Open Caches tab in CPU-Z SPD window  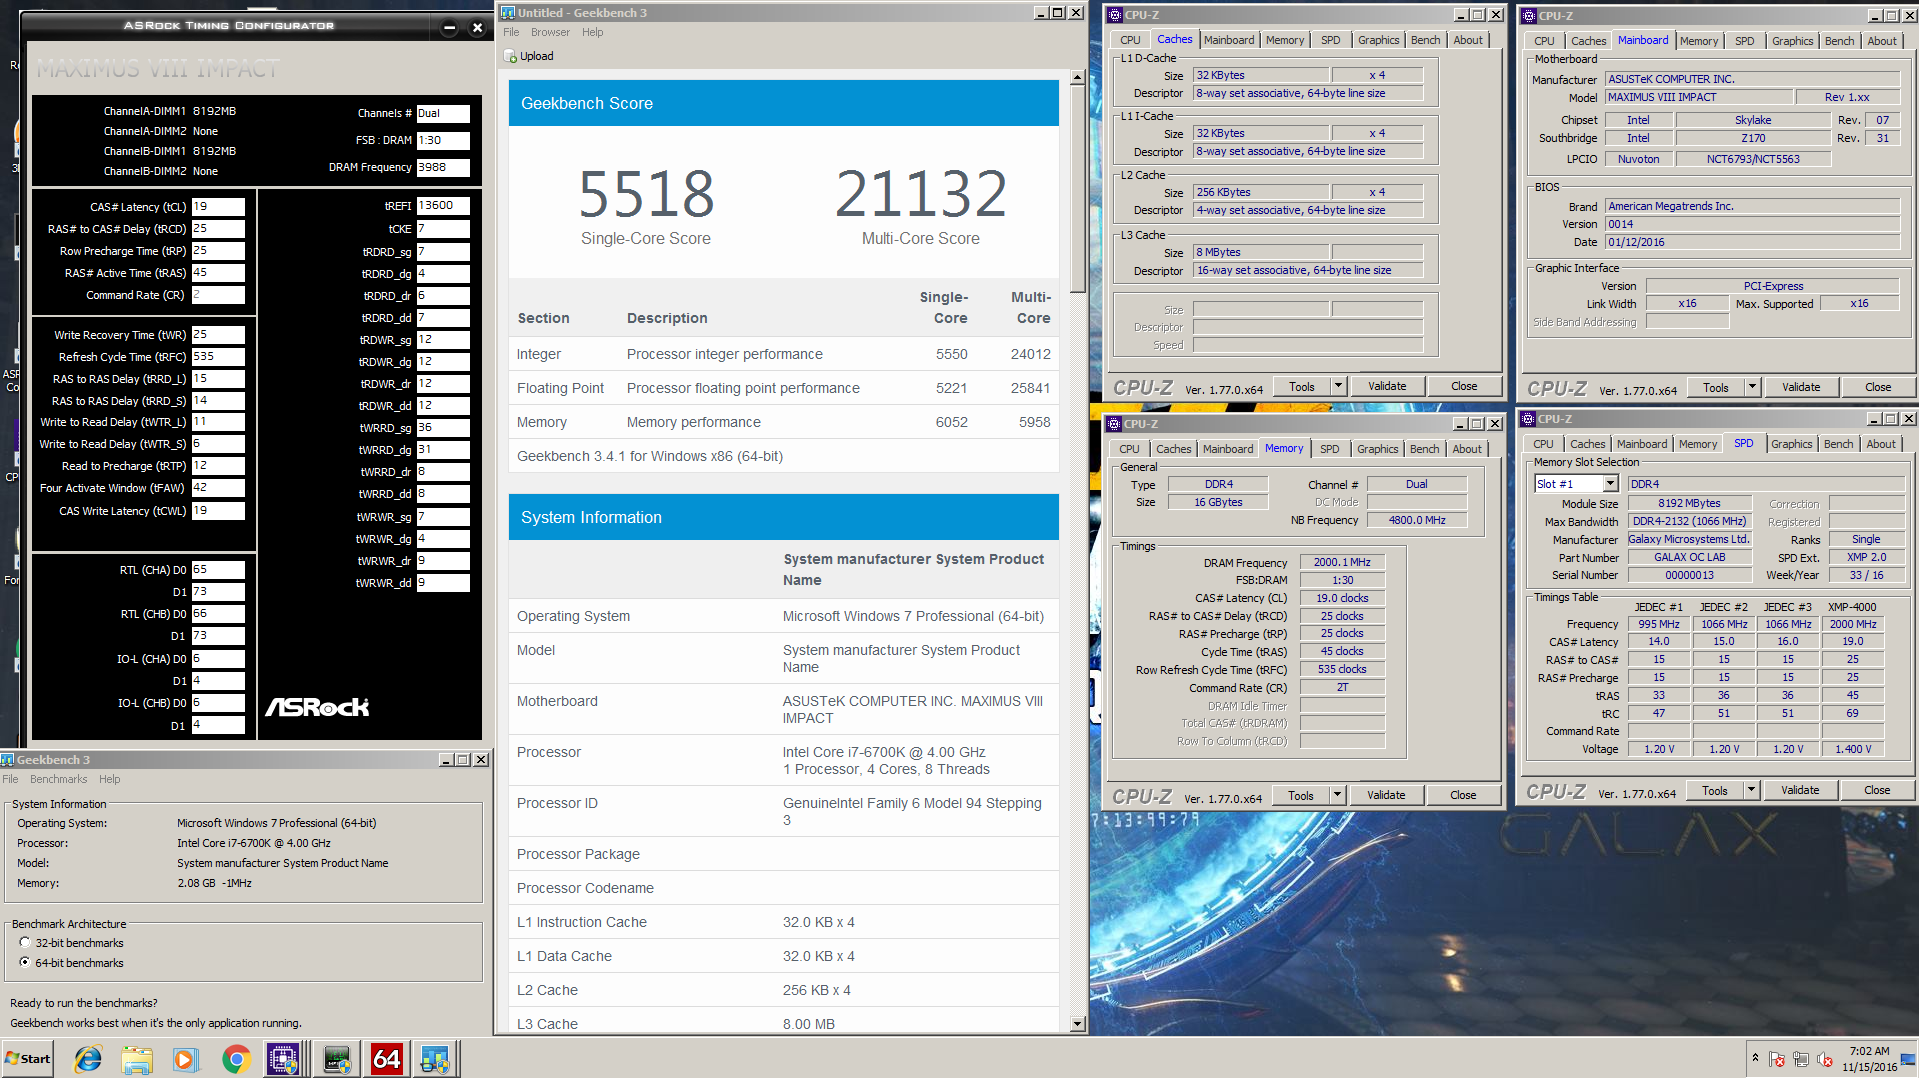[x=1587, y=444]
